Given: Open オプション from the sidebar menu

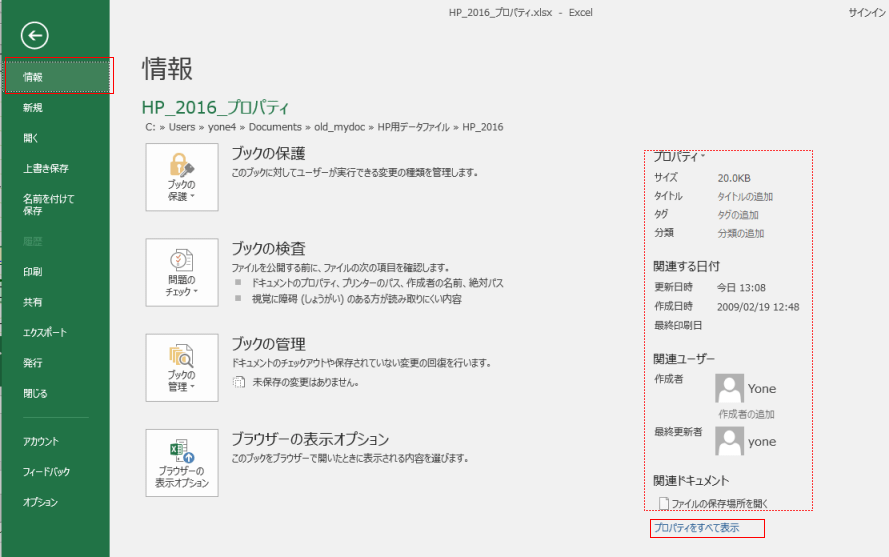Looking at the screenshot, I should (x=40, y=502).
